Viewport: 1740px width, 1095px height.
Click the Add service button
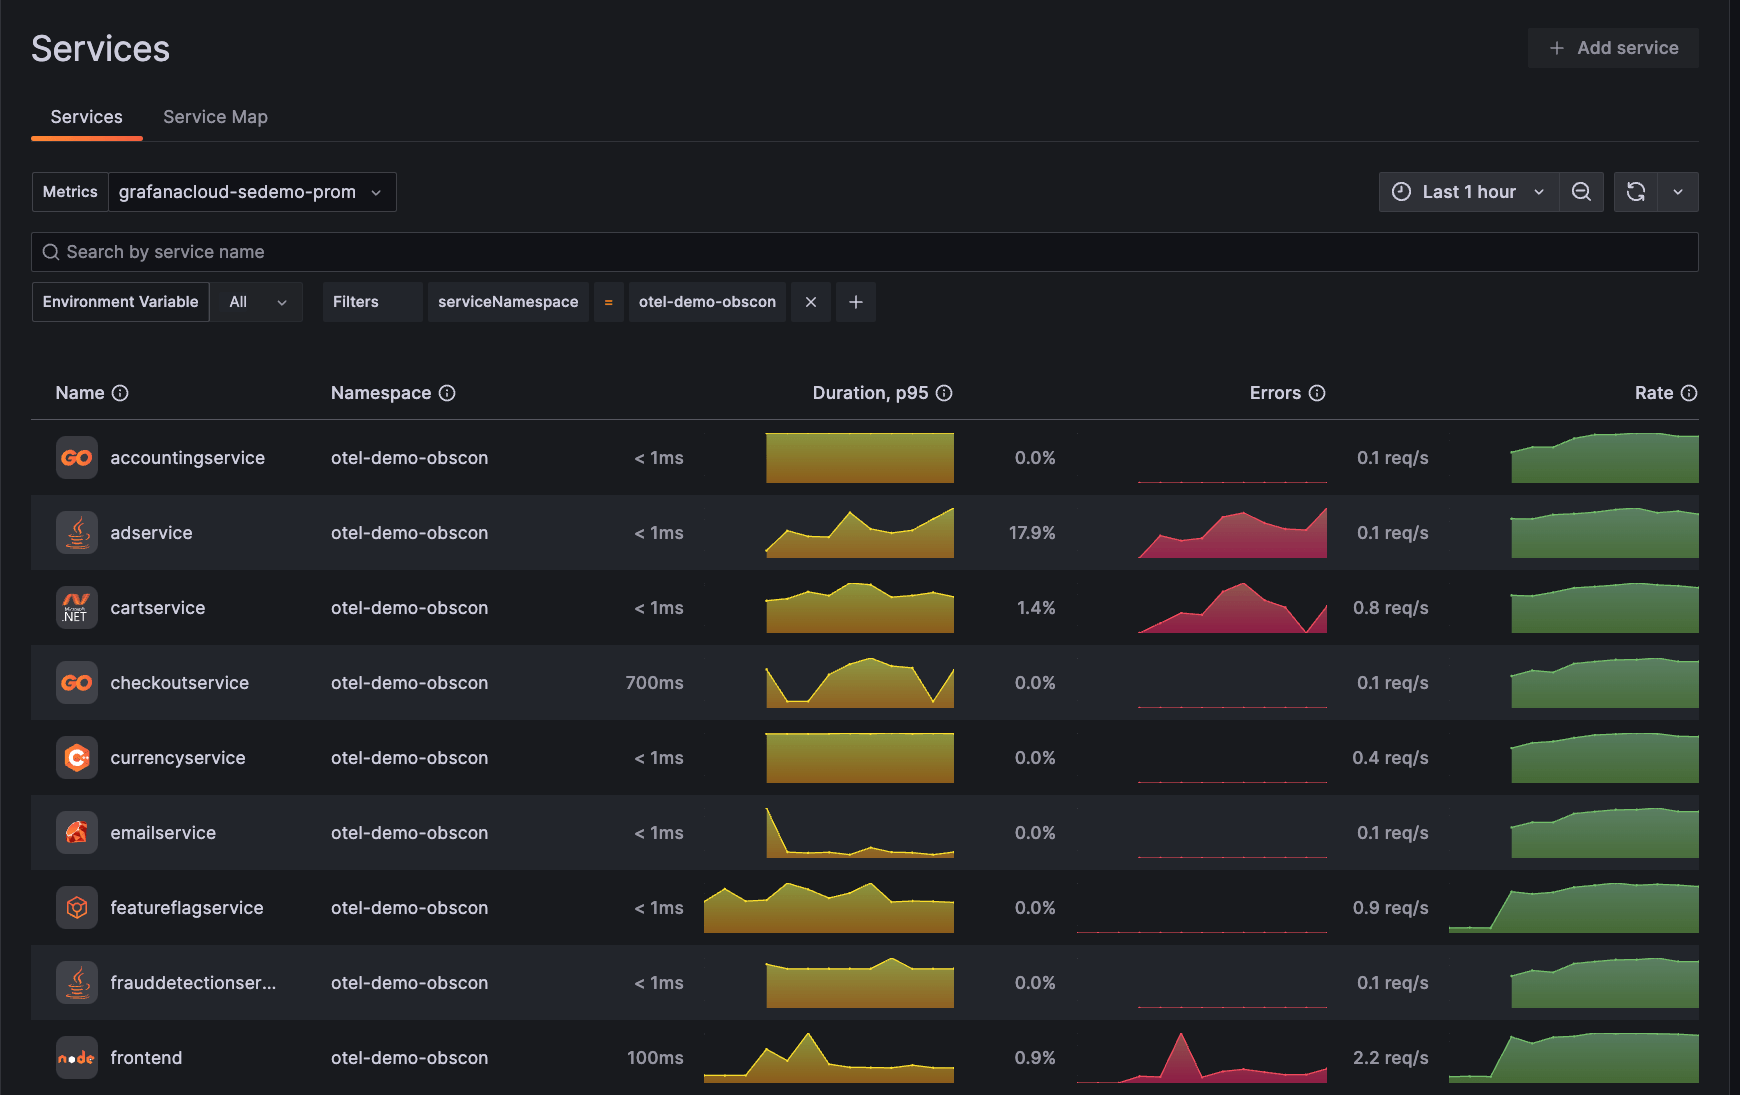(1612, 47)
